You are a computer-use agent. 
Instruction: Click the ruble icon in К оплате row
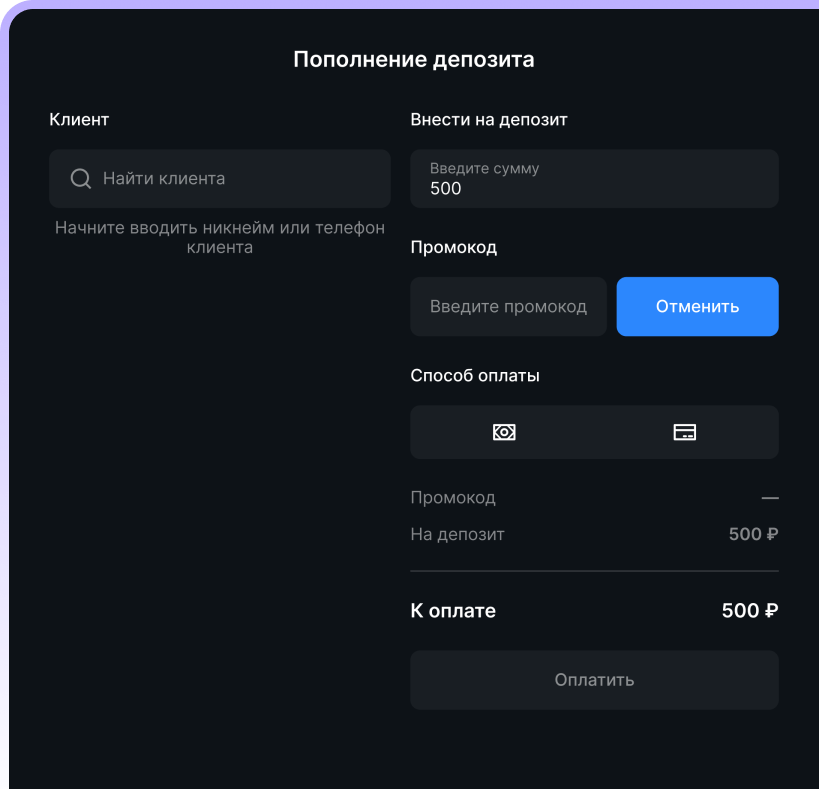[772, 610]
